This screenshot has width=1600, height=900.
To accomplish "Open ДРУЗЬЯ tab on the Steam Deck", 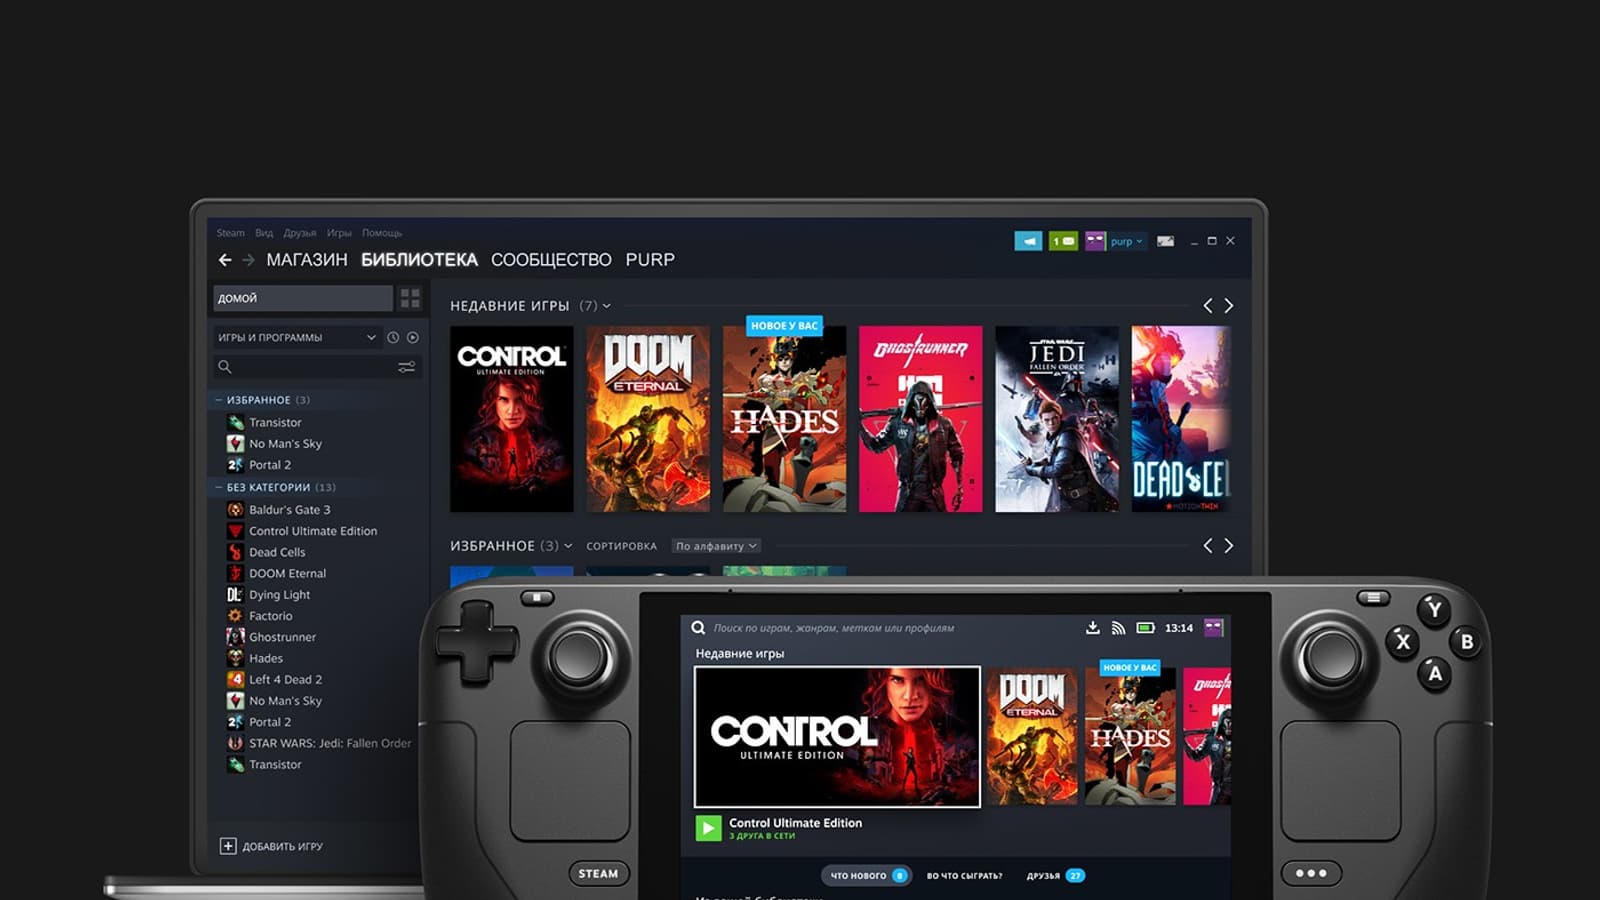I will (x=1055, y=876).
